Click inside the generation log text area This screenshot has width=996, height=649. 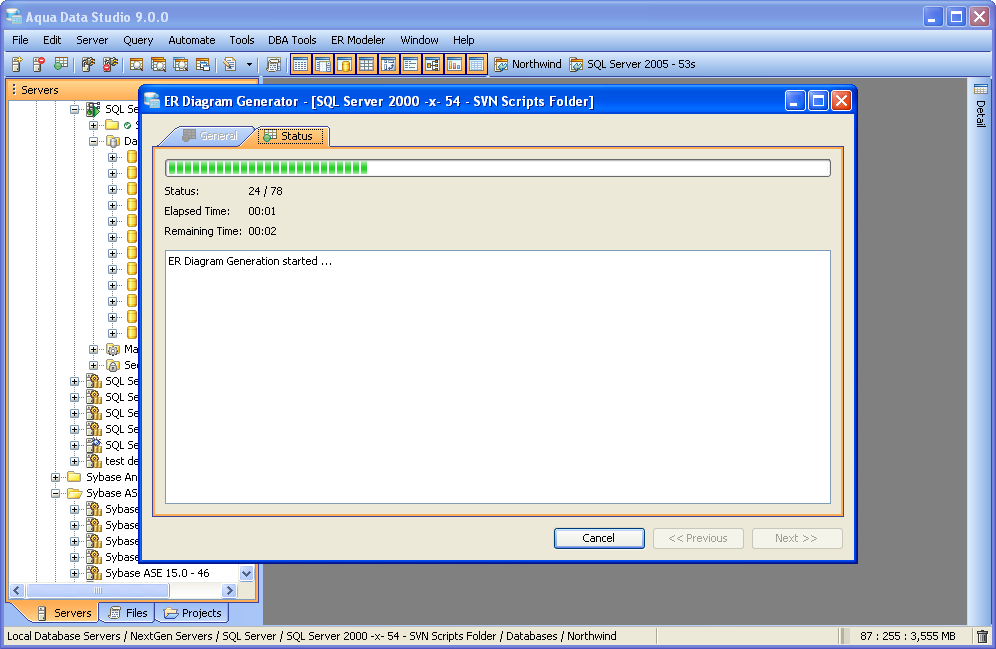coord(497,377)
